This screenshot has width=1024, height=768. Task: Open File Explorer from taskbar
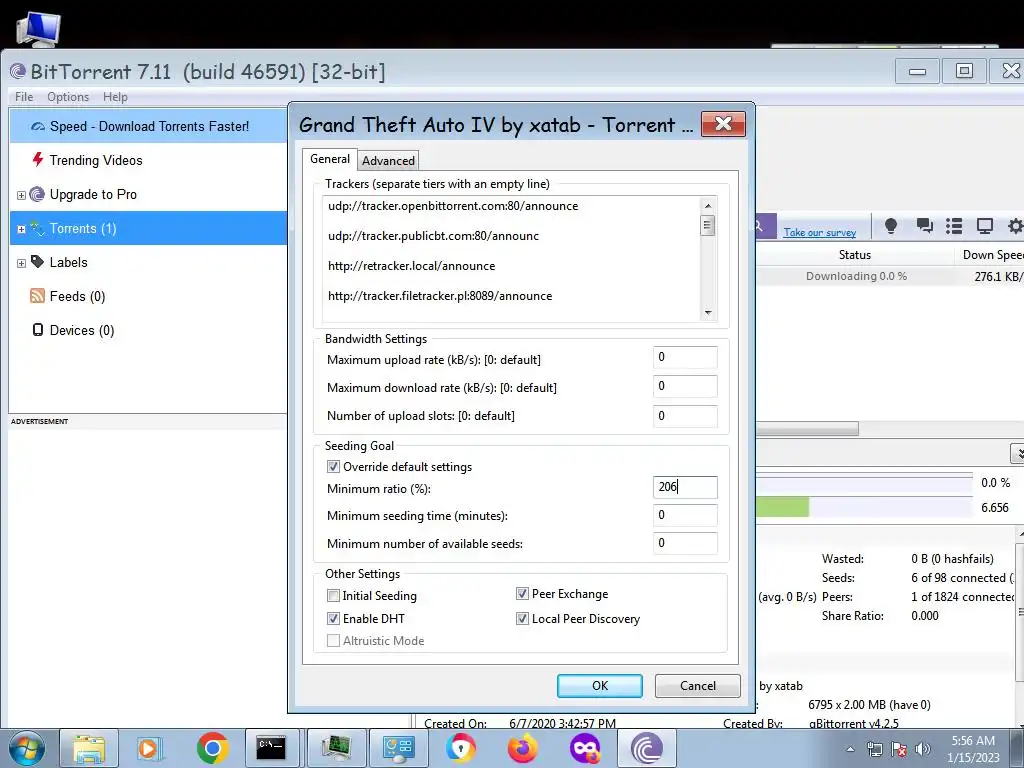89,748
